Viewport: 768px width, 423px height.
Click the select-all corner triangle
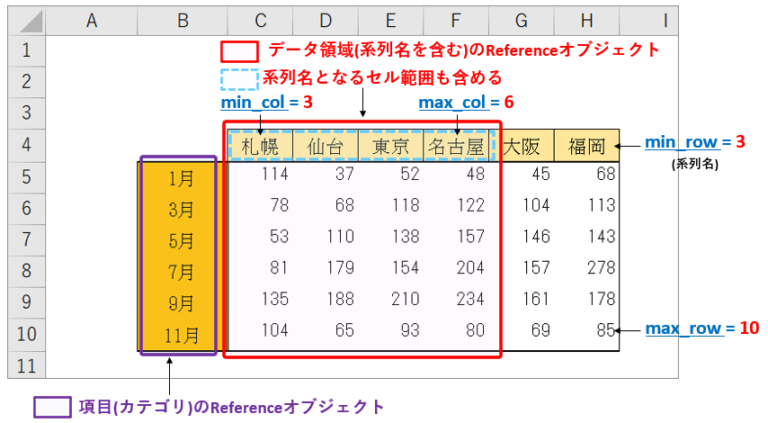26,20
